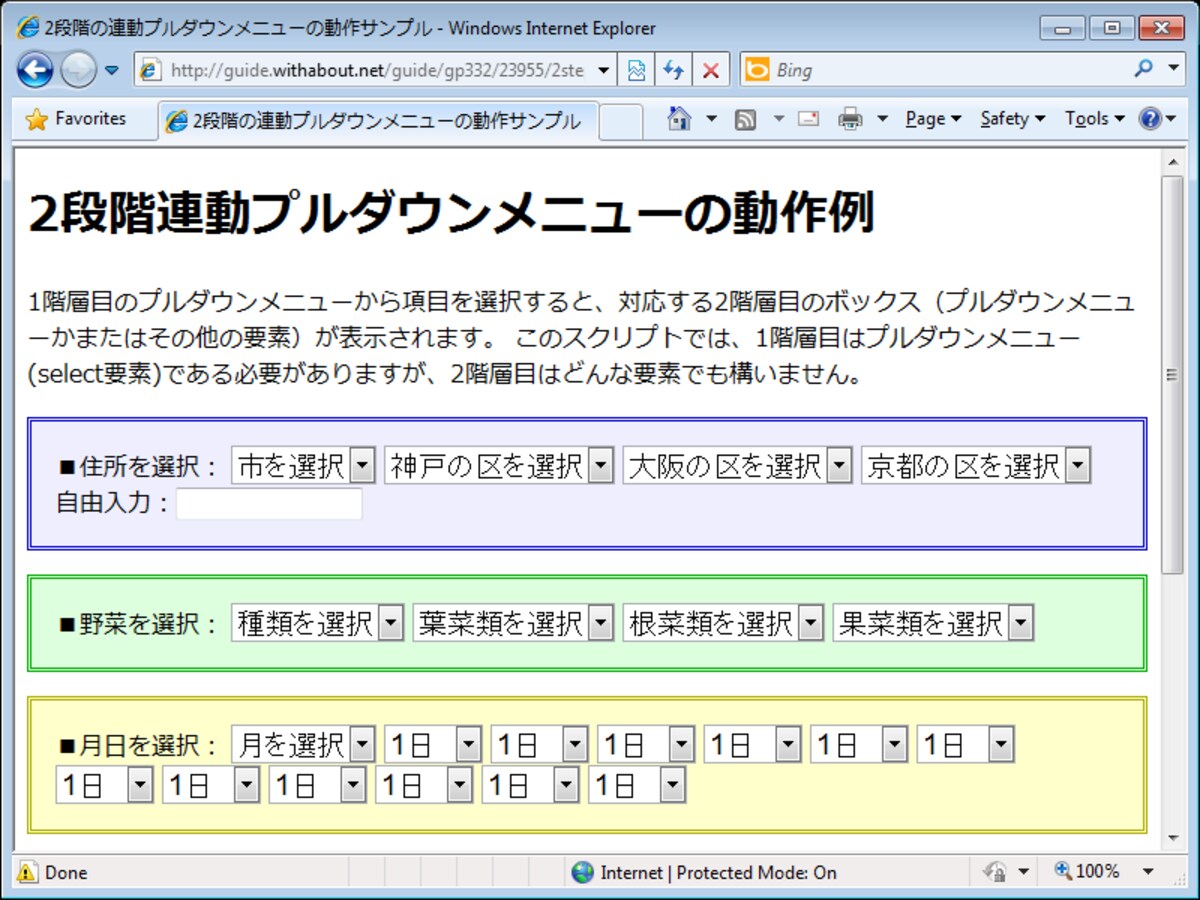Click the 自由入力 text field
The image size is (1200, 900).
pos(269,504)
